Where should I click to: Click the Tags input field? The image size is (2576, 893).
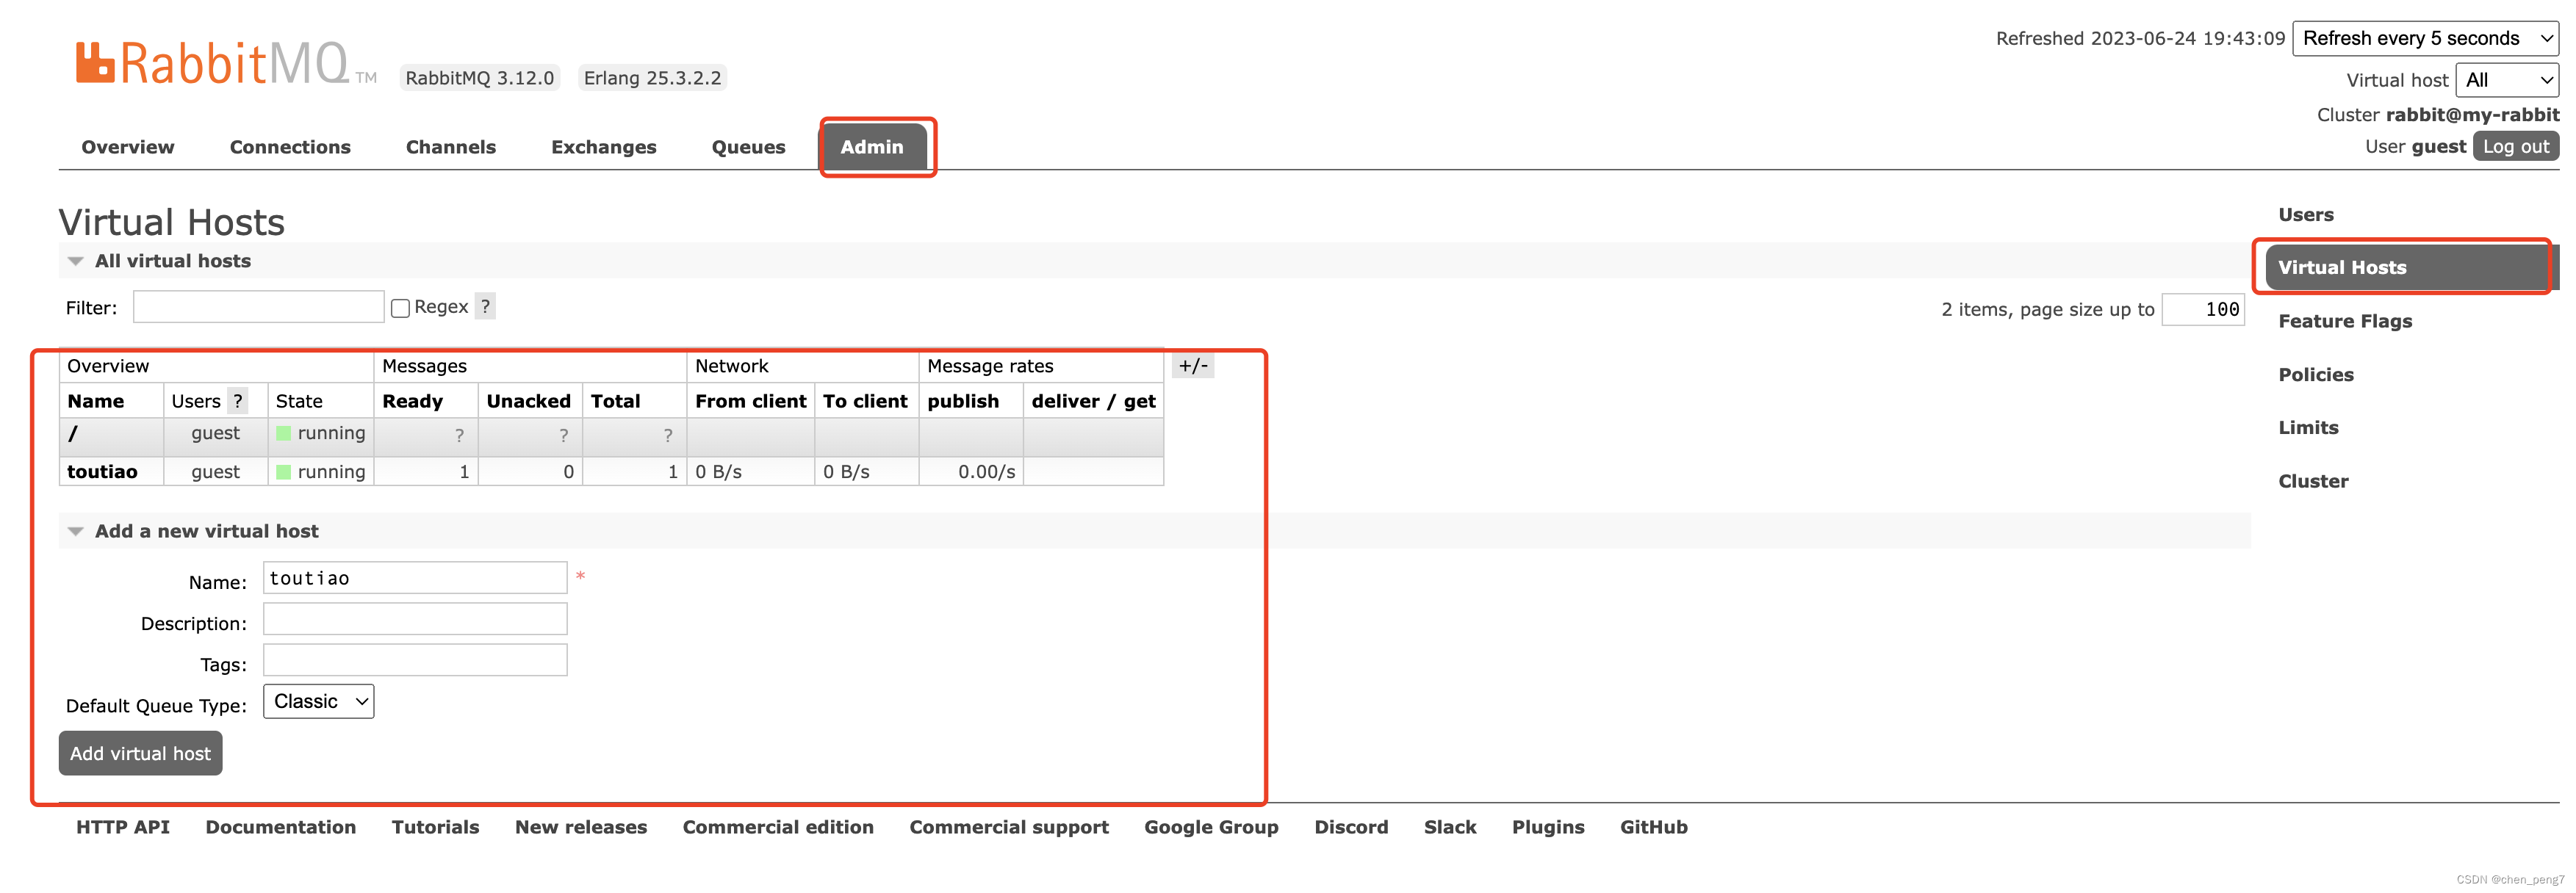pyautogui.click(x=415, y=660)
